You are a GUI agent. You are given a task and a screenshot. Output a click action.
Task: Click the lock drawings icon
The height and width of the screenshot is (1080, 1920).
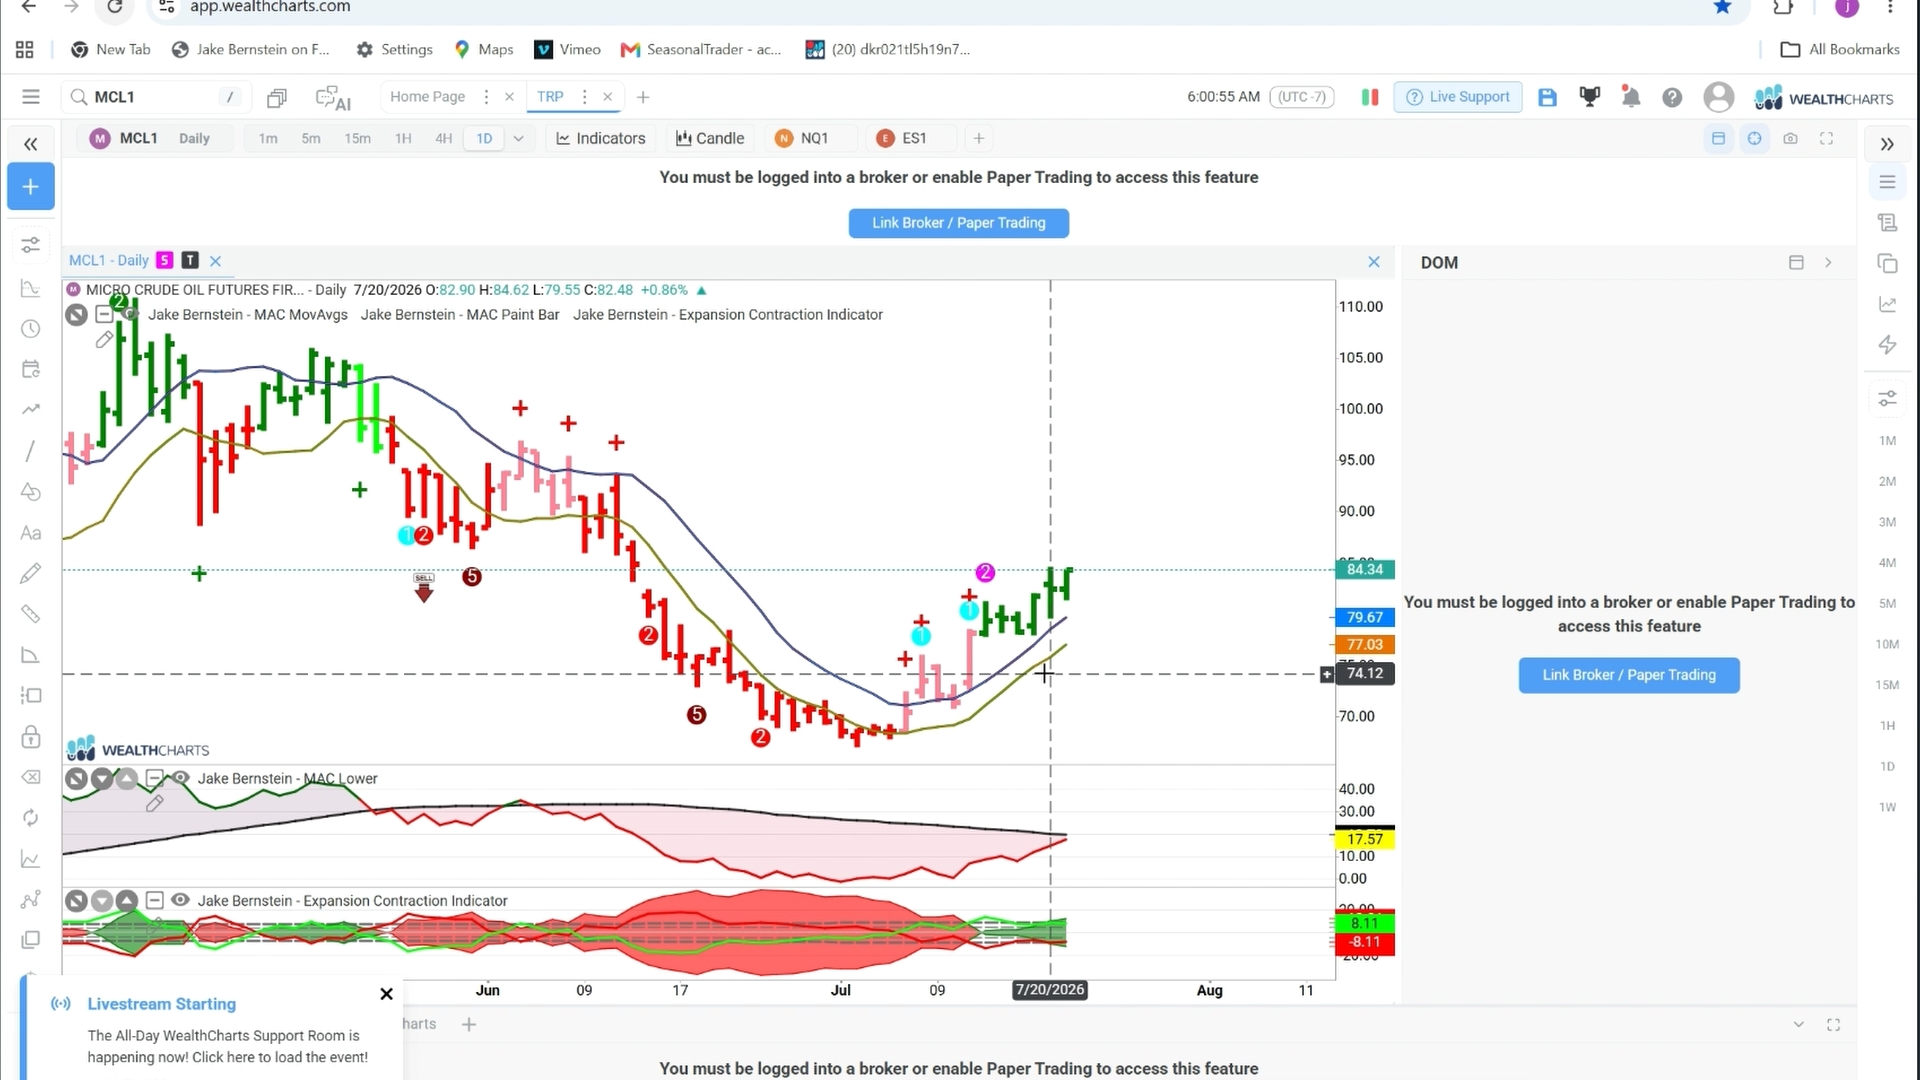coord(31,737)
